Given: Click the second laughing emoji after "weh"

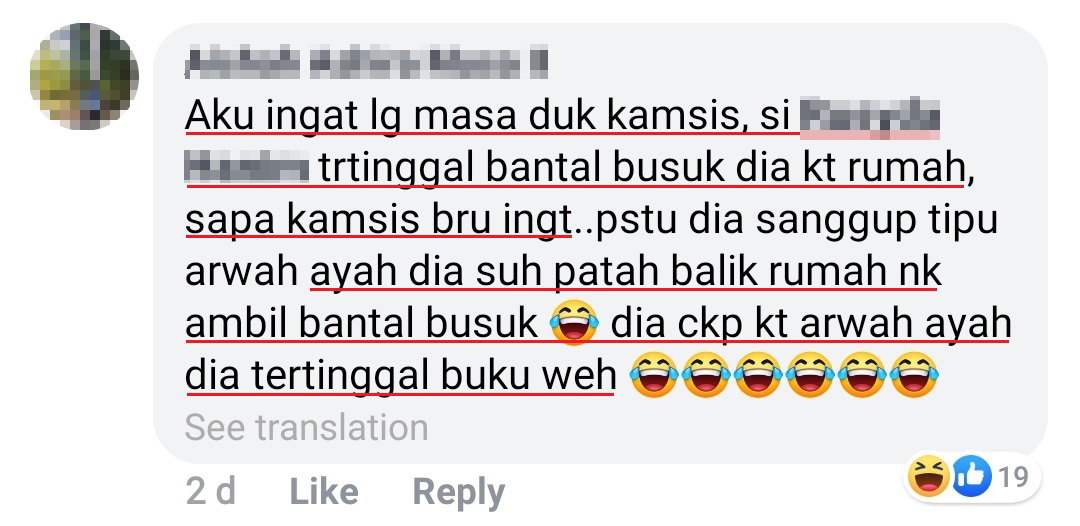Looking at the screenshot, I should [705, 376].
